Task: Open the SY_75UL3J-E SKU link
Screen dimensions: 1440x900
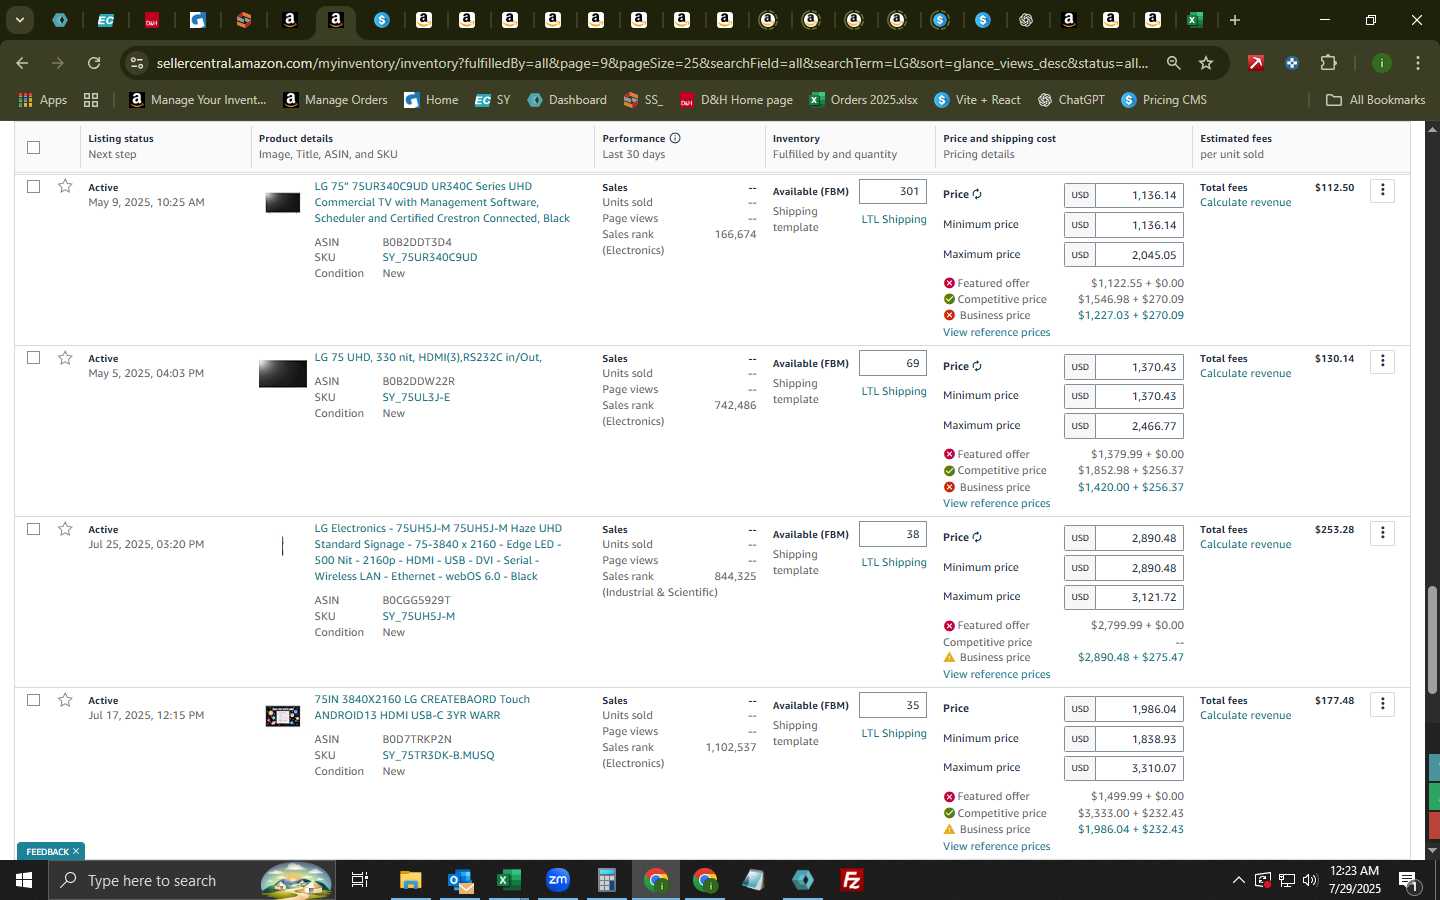Action: [416, 397]
